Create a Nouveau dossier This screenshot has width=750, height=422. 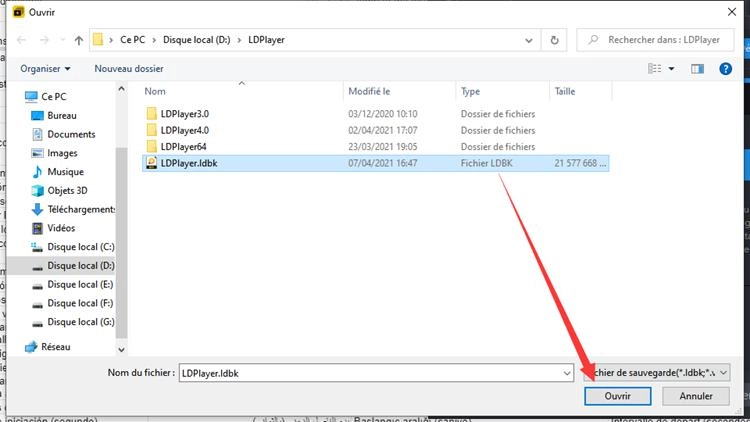coord(129,69)
